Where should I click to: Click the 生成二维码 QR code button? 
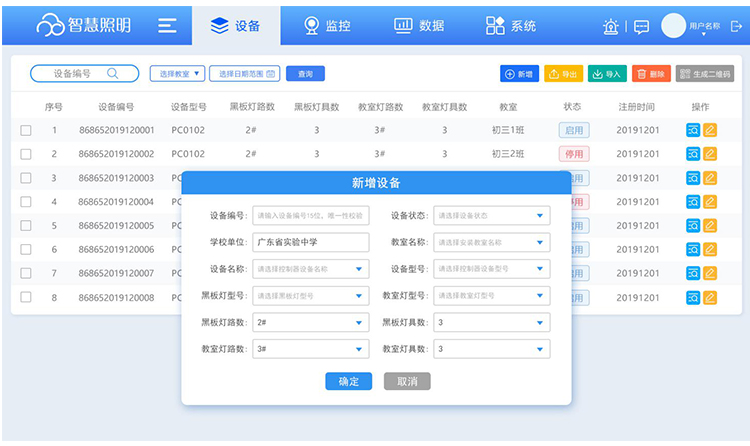tap(704, 74)
